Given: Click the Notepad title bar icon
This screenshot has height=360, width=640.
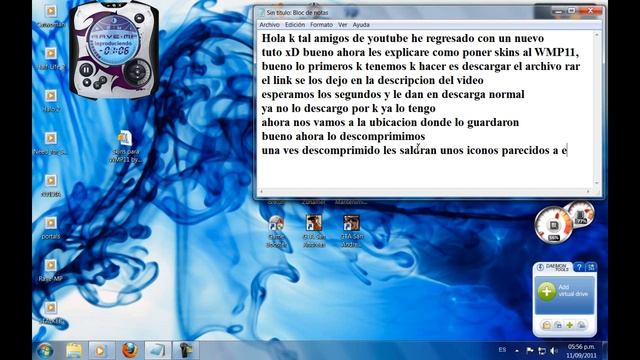Looking at the screenshot, I should 261,13.
